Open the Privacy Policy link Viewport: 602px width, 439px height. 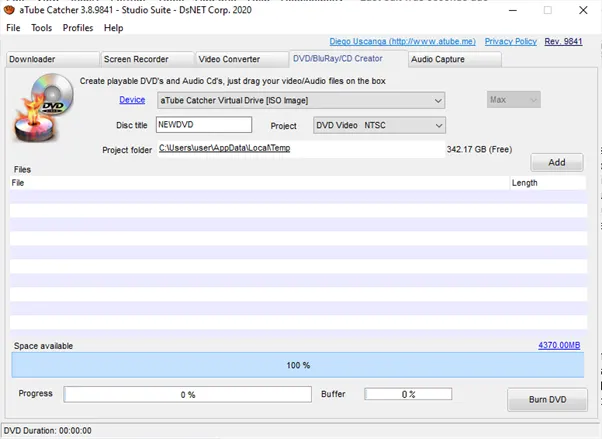tap(511, 41)
